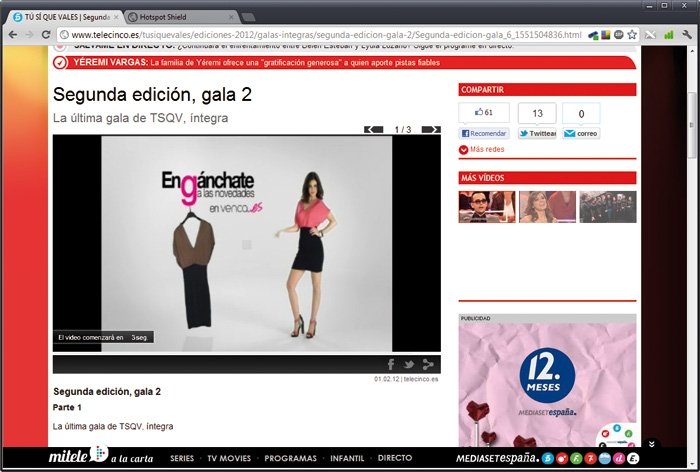Image resolution: width=700 pixels, height=472 pixels.
Task: Click the round gray badge icon in address bar
Action: (618, 34)
